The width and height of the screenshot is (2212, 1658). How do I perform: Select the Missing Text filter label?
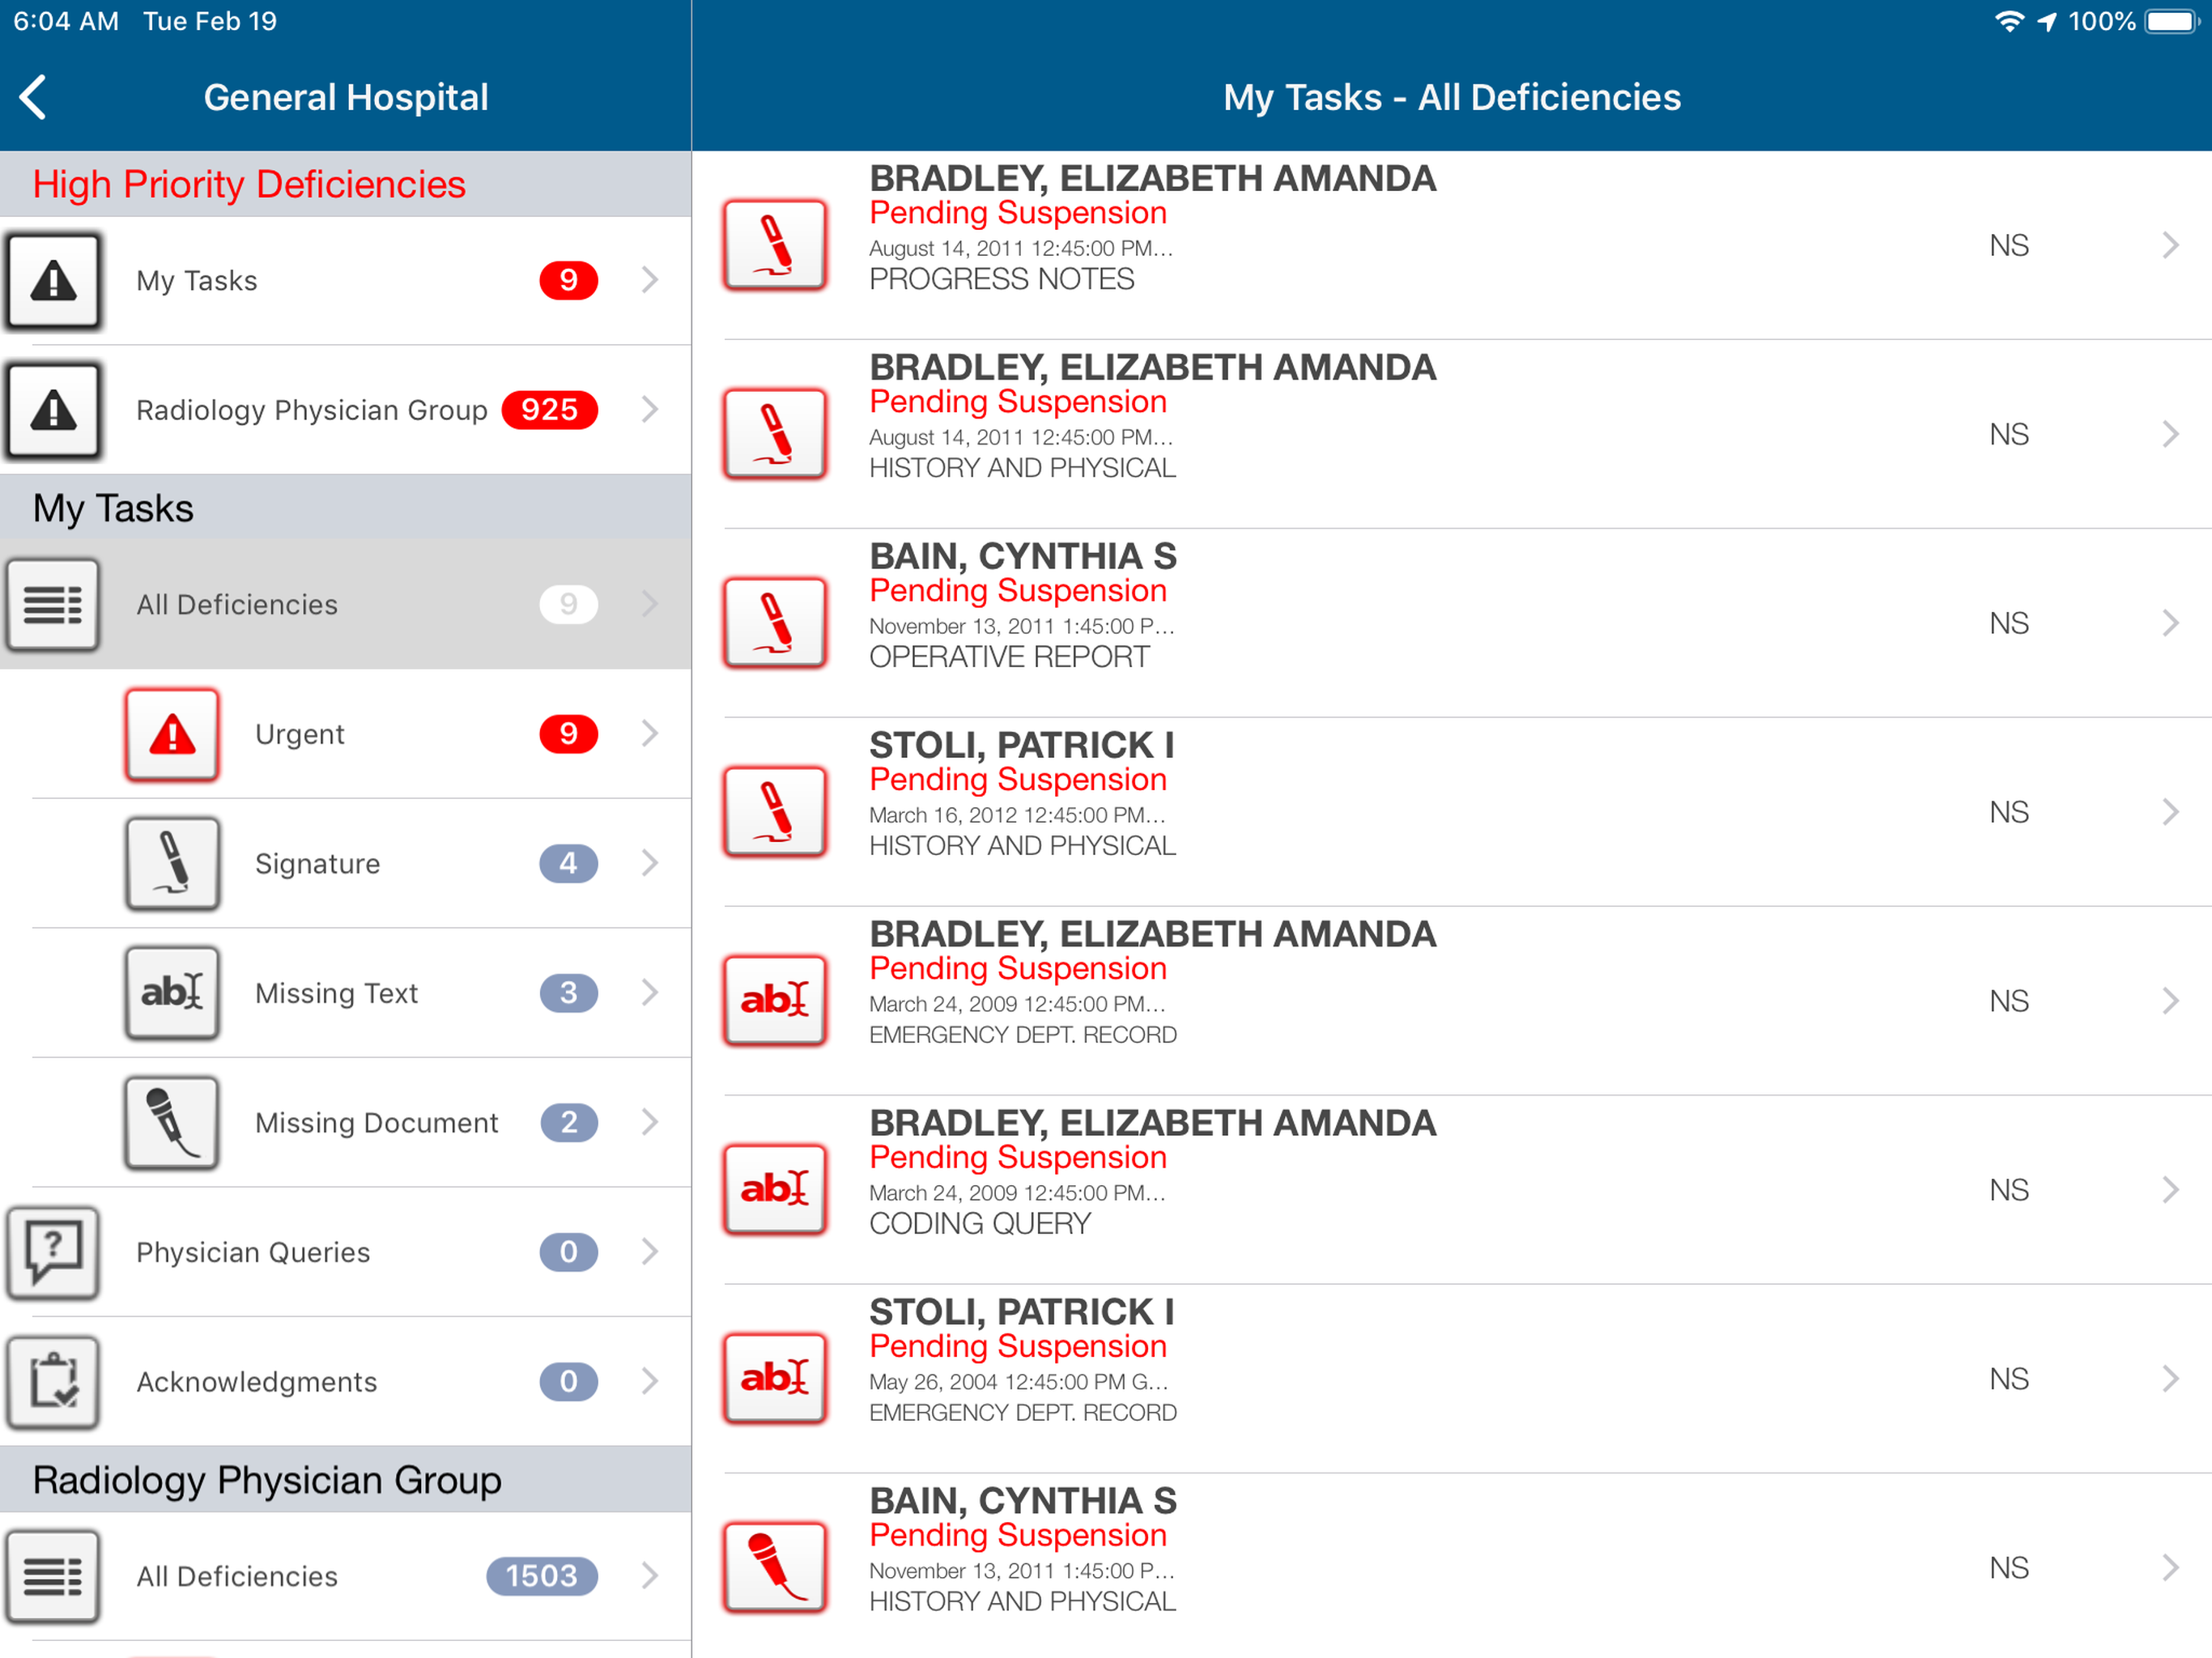pyautogui.click(x=337, y=993)
